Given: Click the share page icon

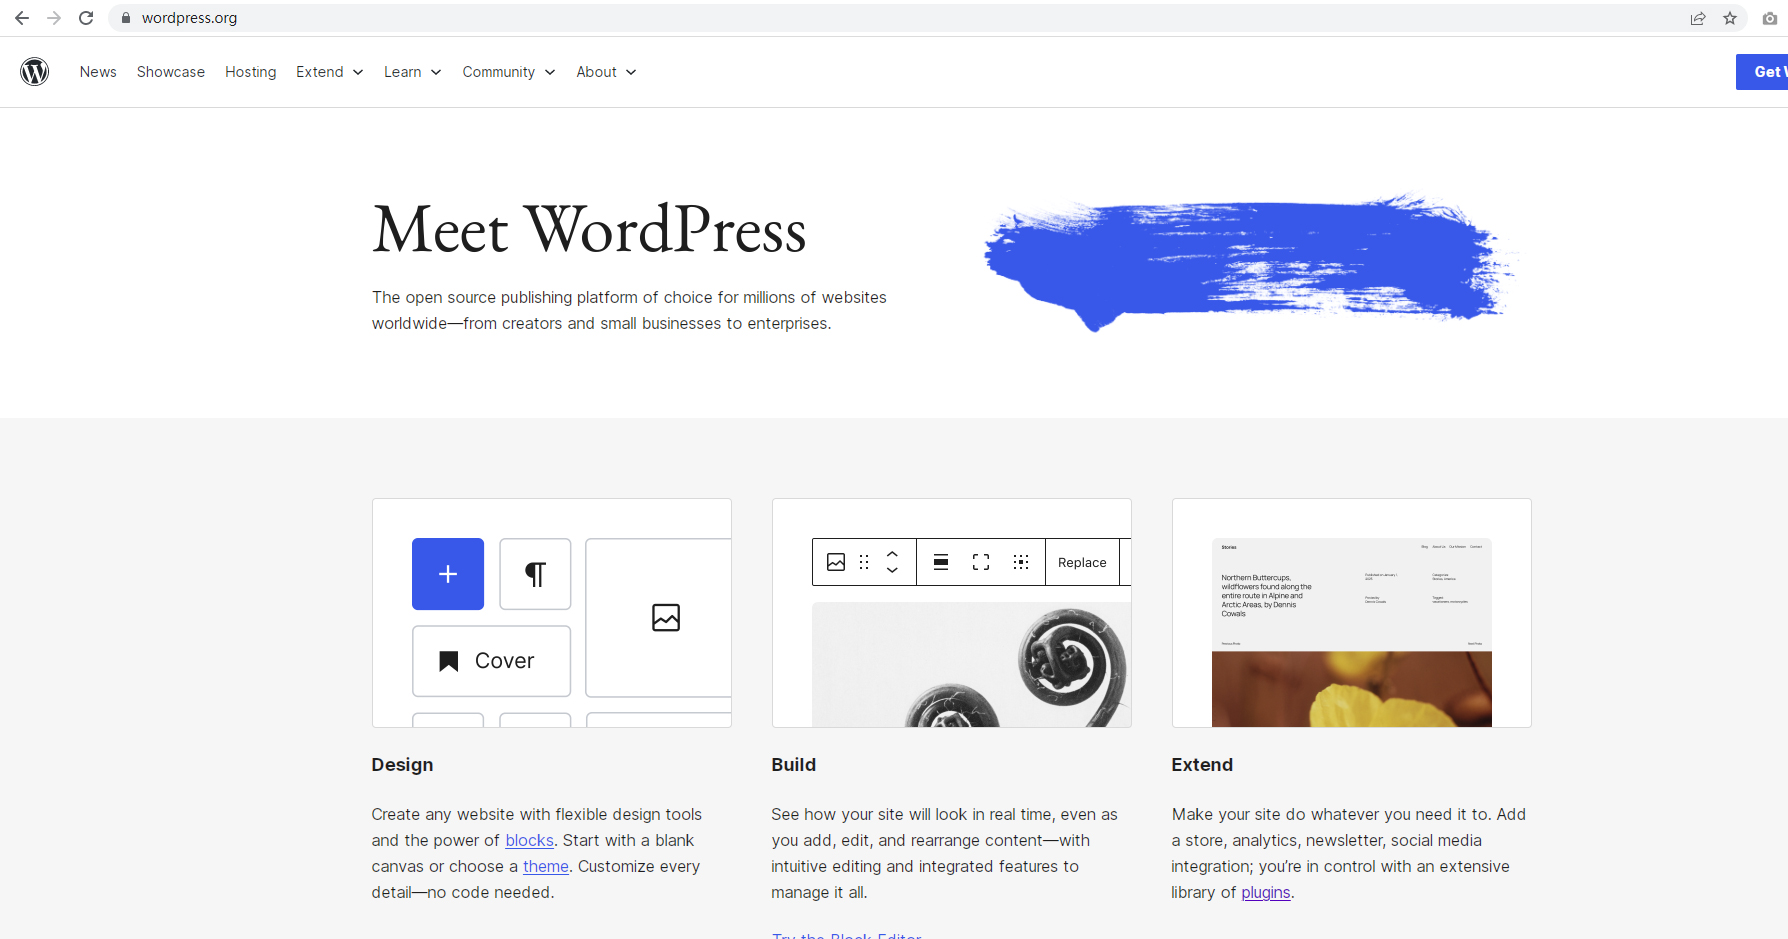Looking at the screenshot, I should tap(1698, 18).
